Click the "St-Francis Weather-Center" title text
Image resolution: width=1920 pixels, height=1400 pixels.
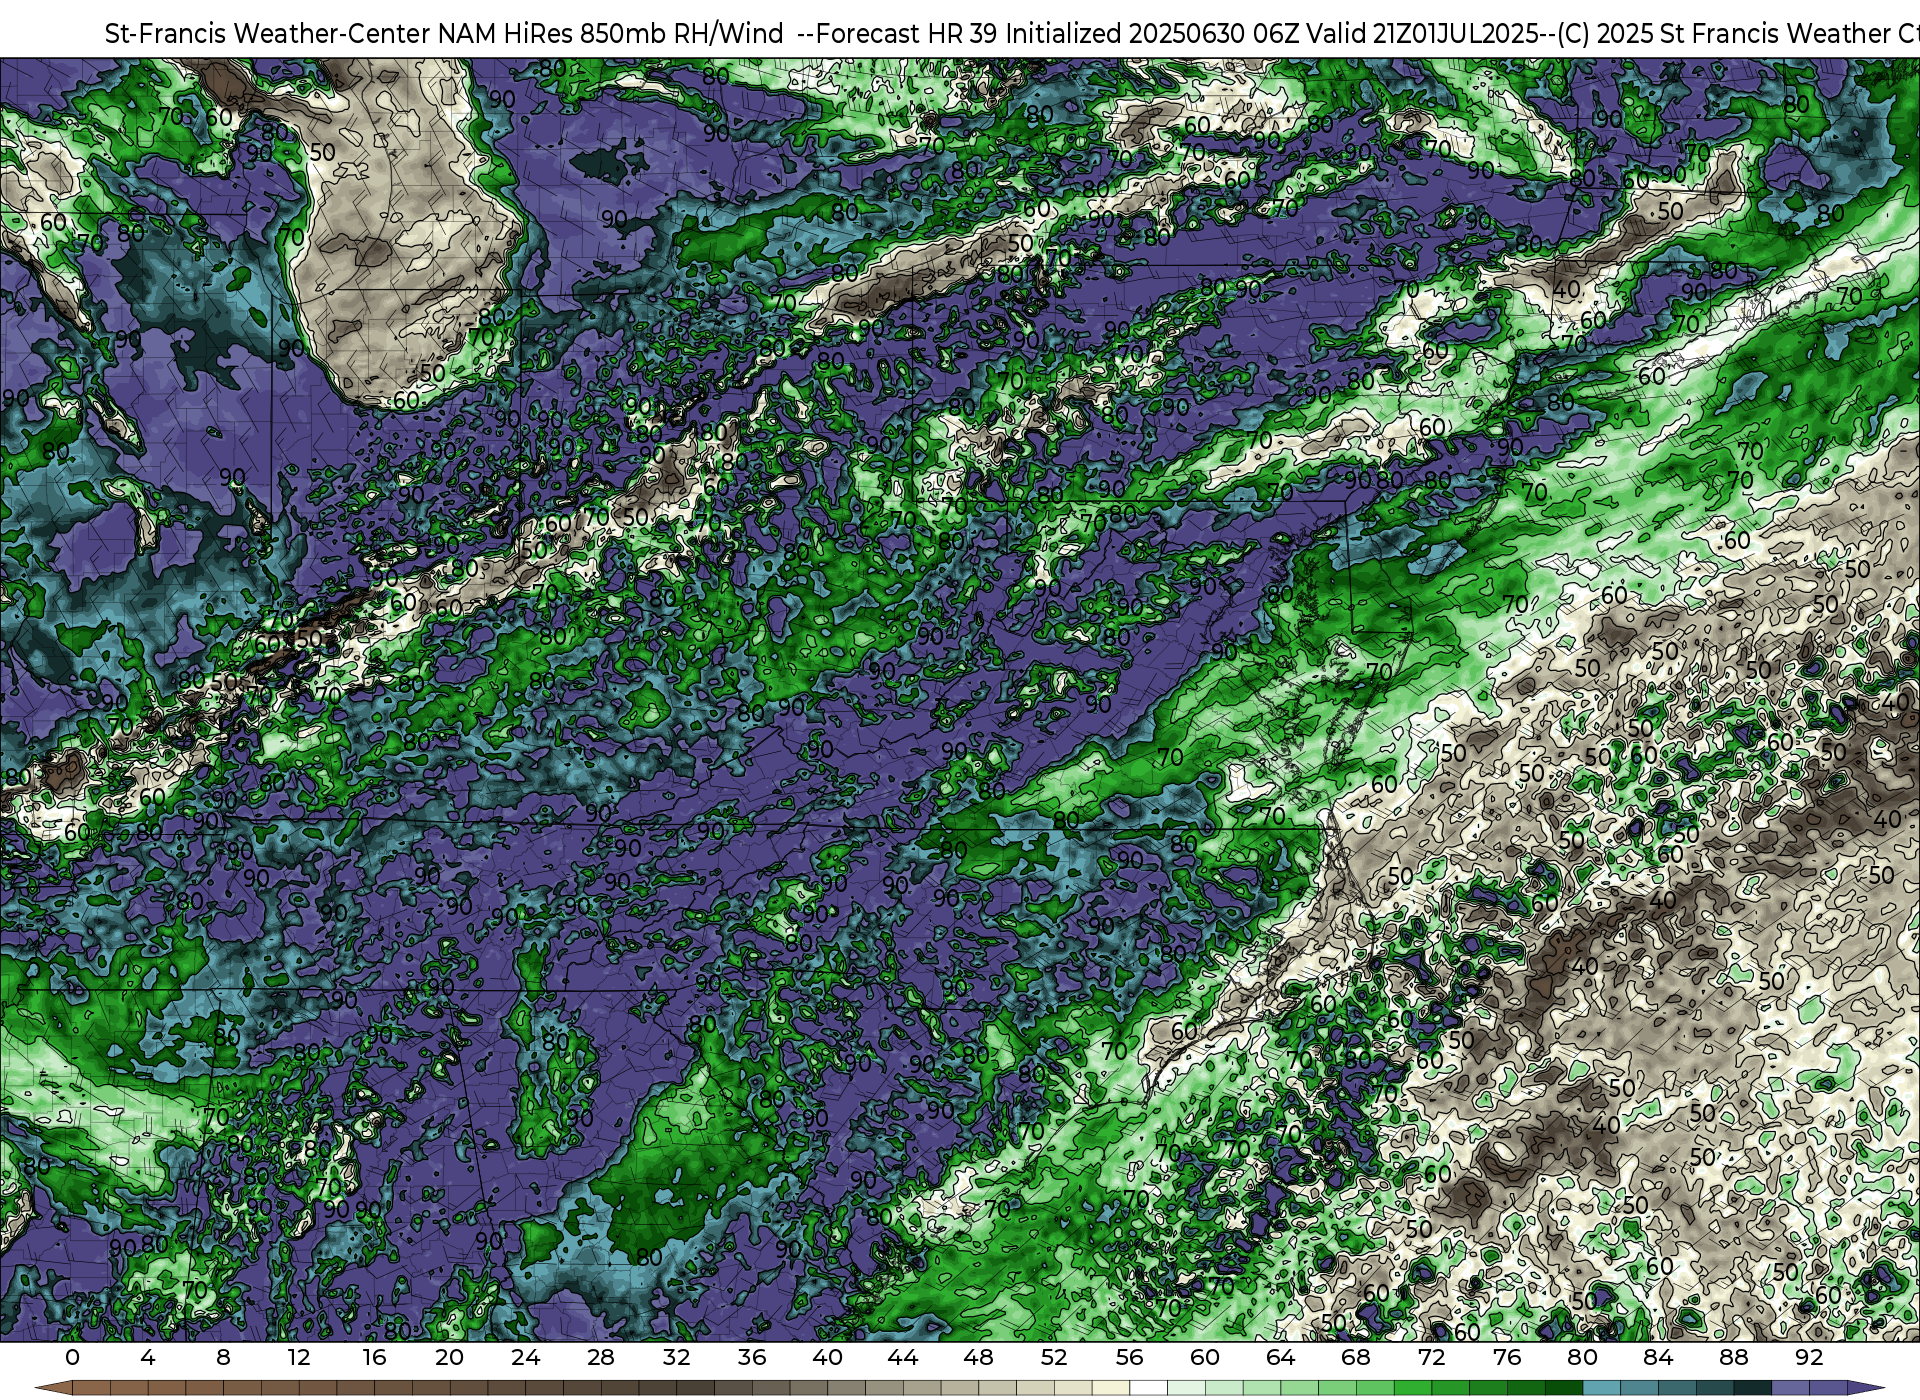[268, 34]
